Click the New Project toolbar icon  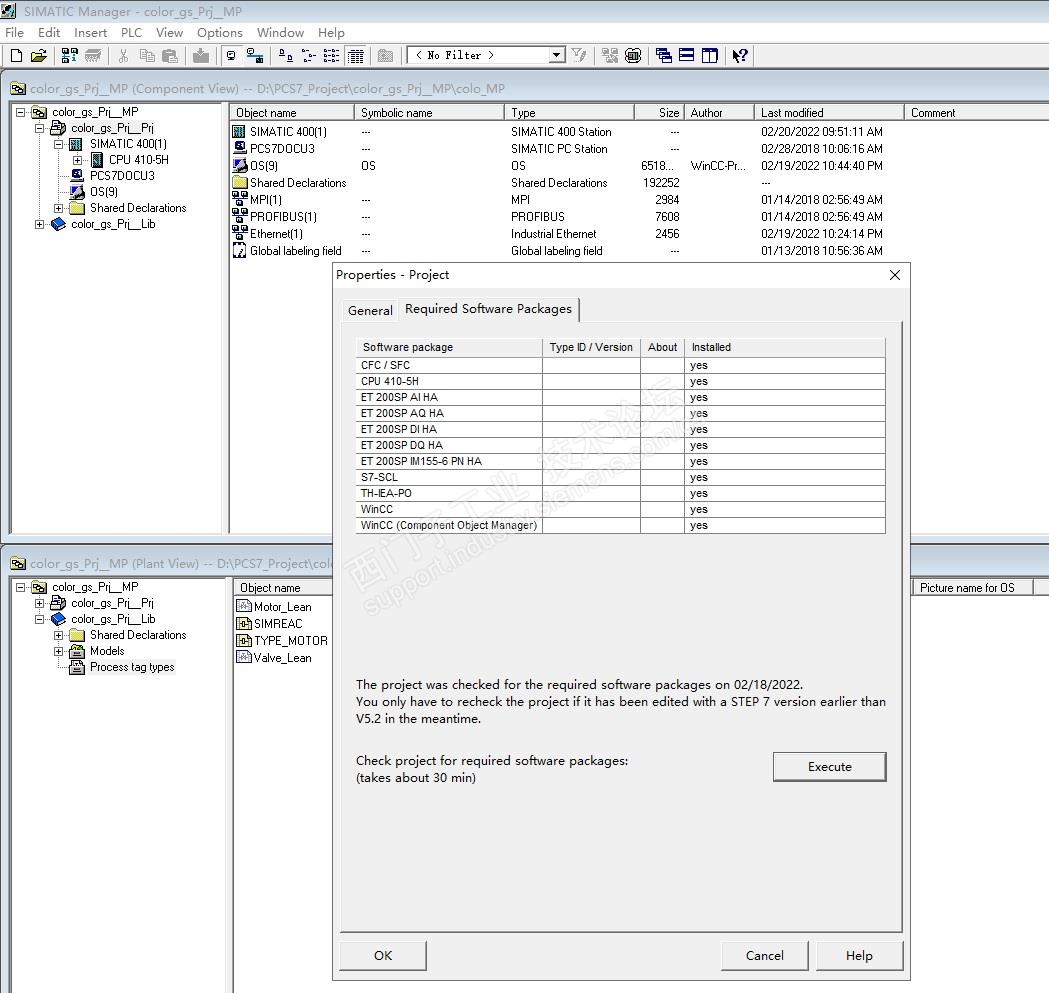(15, 56)
